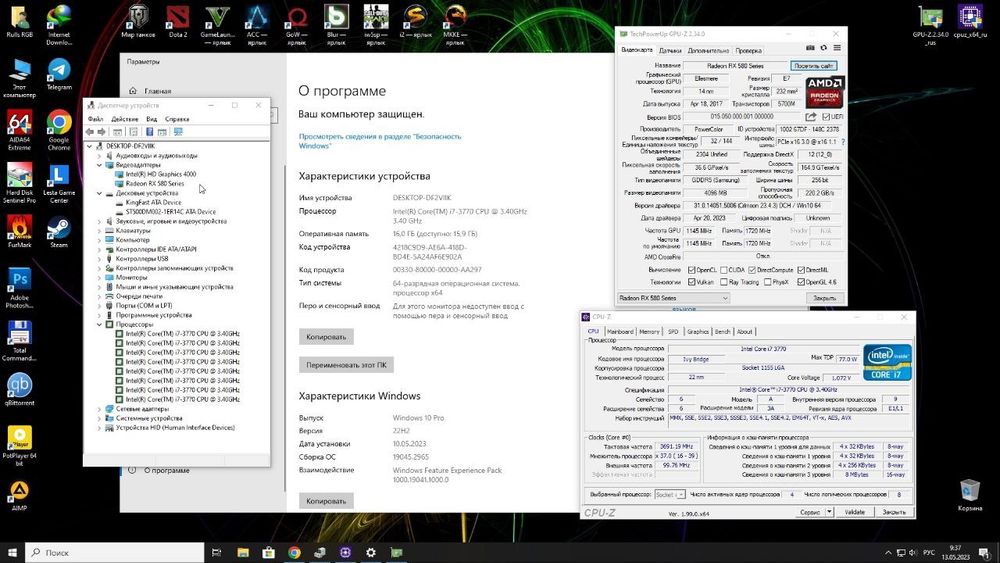Toggle the OpenCL checkbox

tap(692, 269)
